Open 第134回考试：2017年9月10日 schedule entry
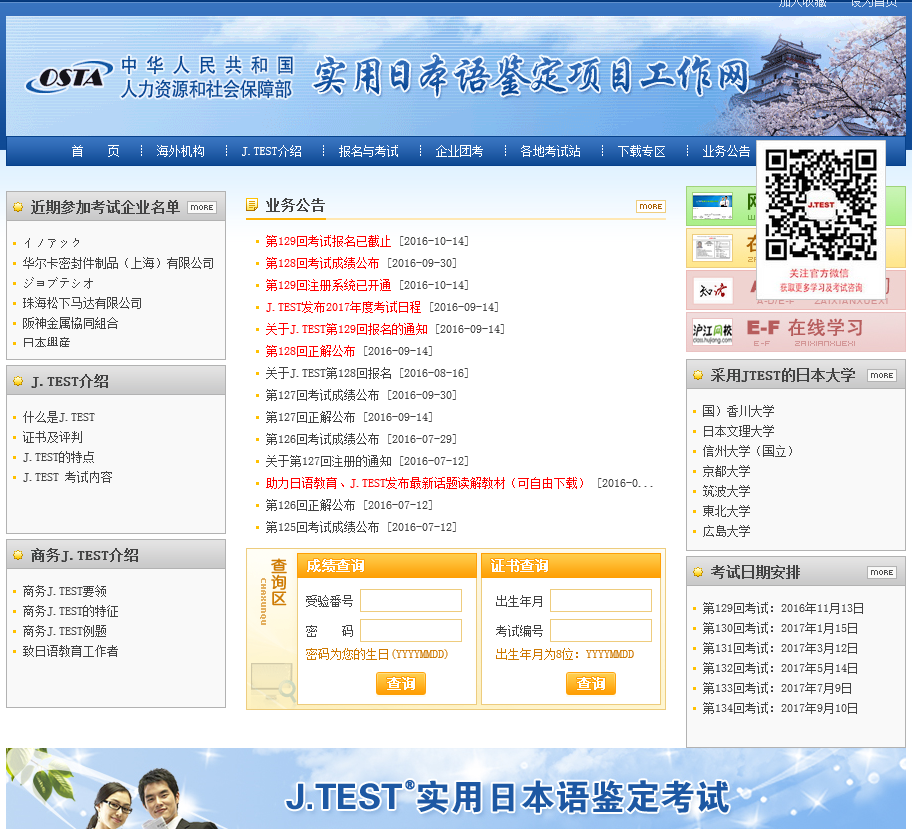The height and width of the screenshot is (829, 912). point(780,709)
